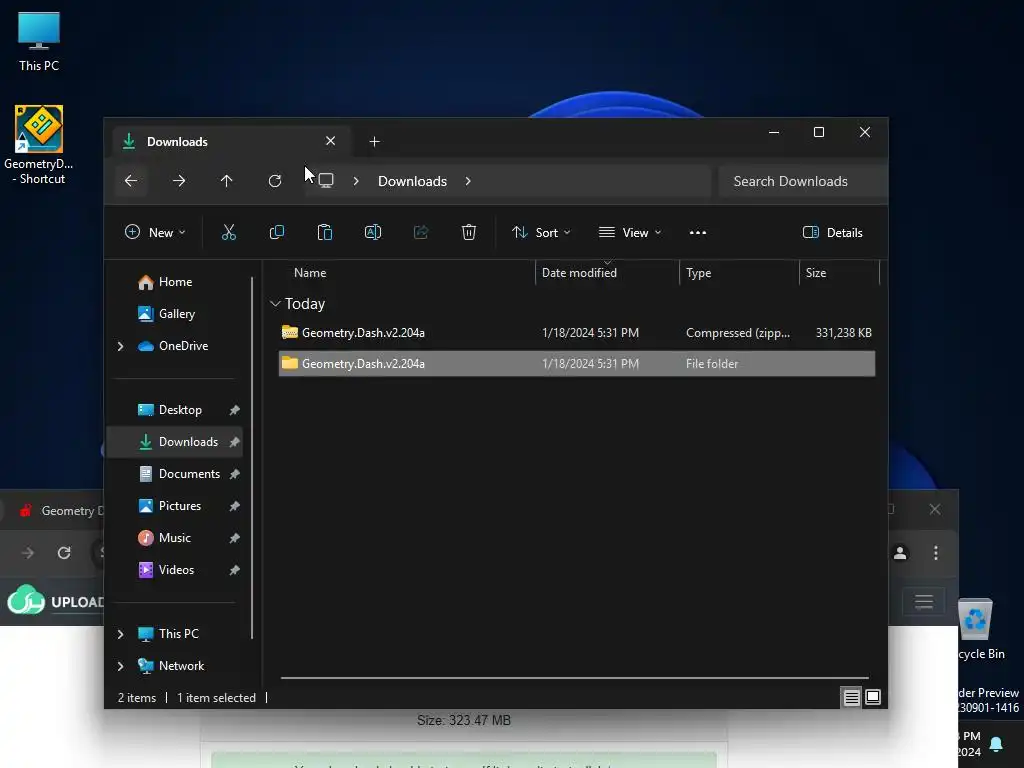Sort by Date modified column header

pyautogui.click(x=579, y=273)
